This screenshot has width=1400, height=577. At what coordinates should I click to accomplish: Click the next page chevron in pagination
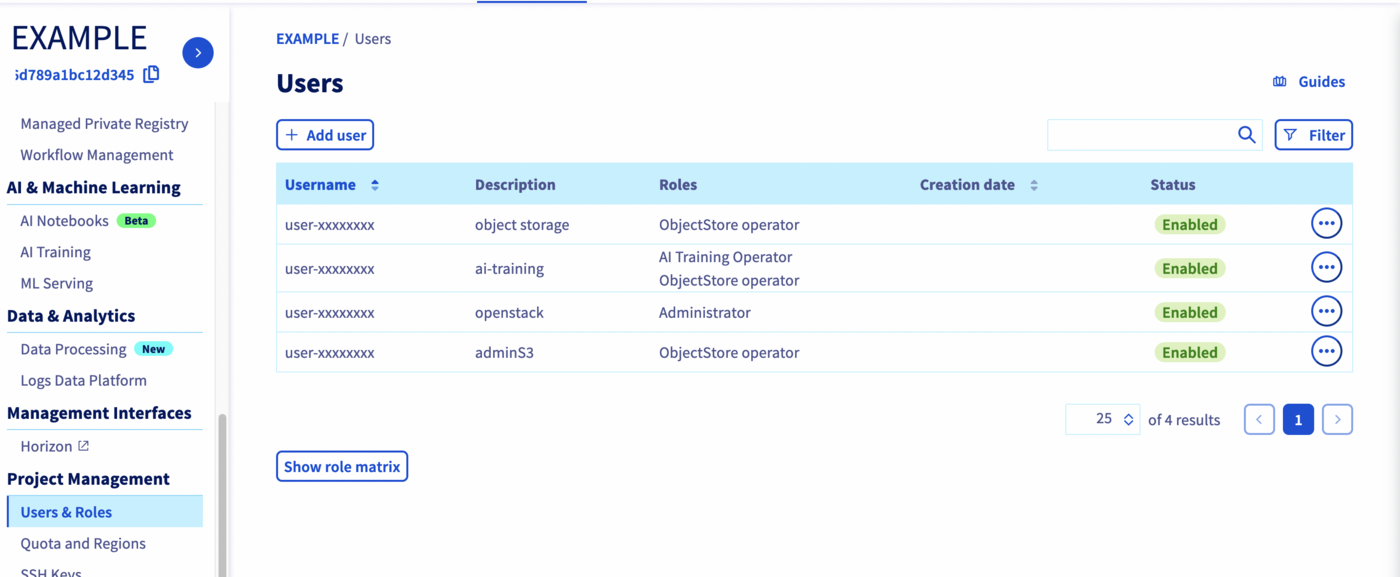tap(1337, 419)
